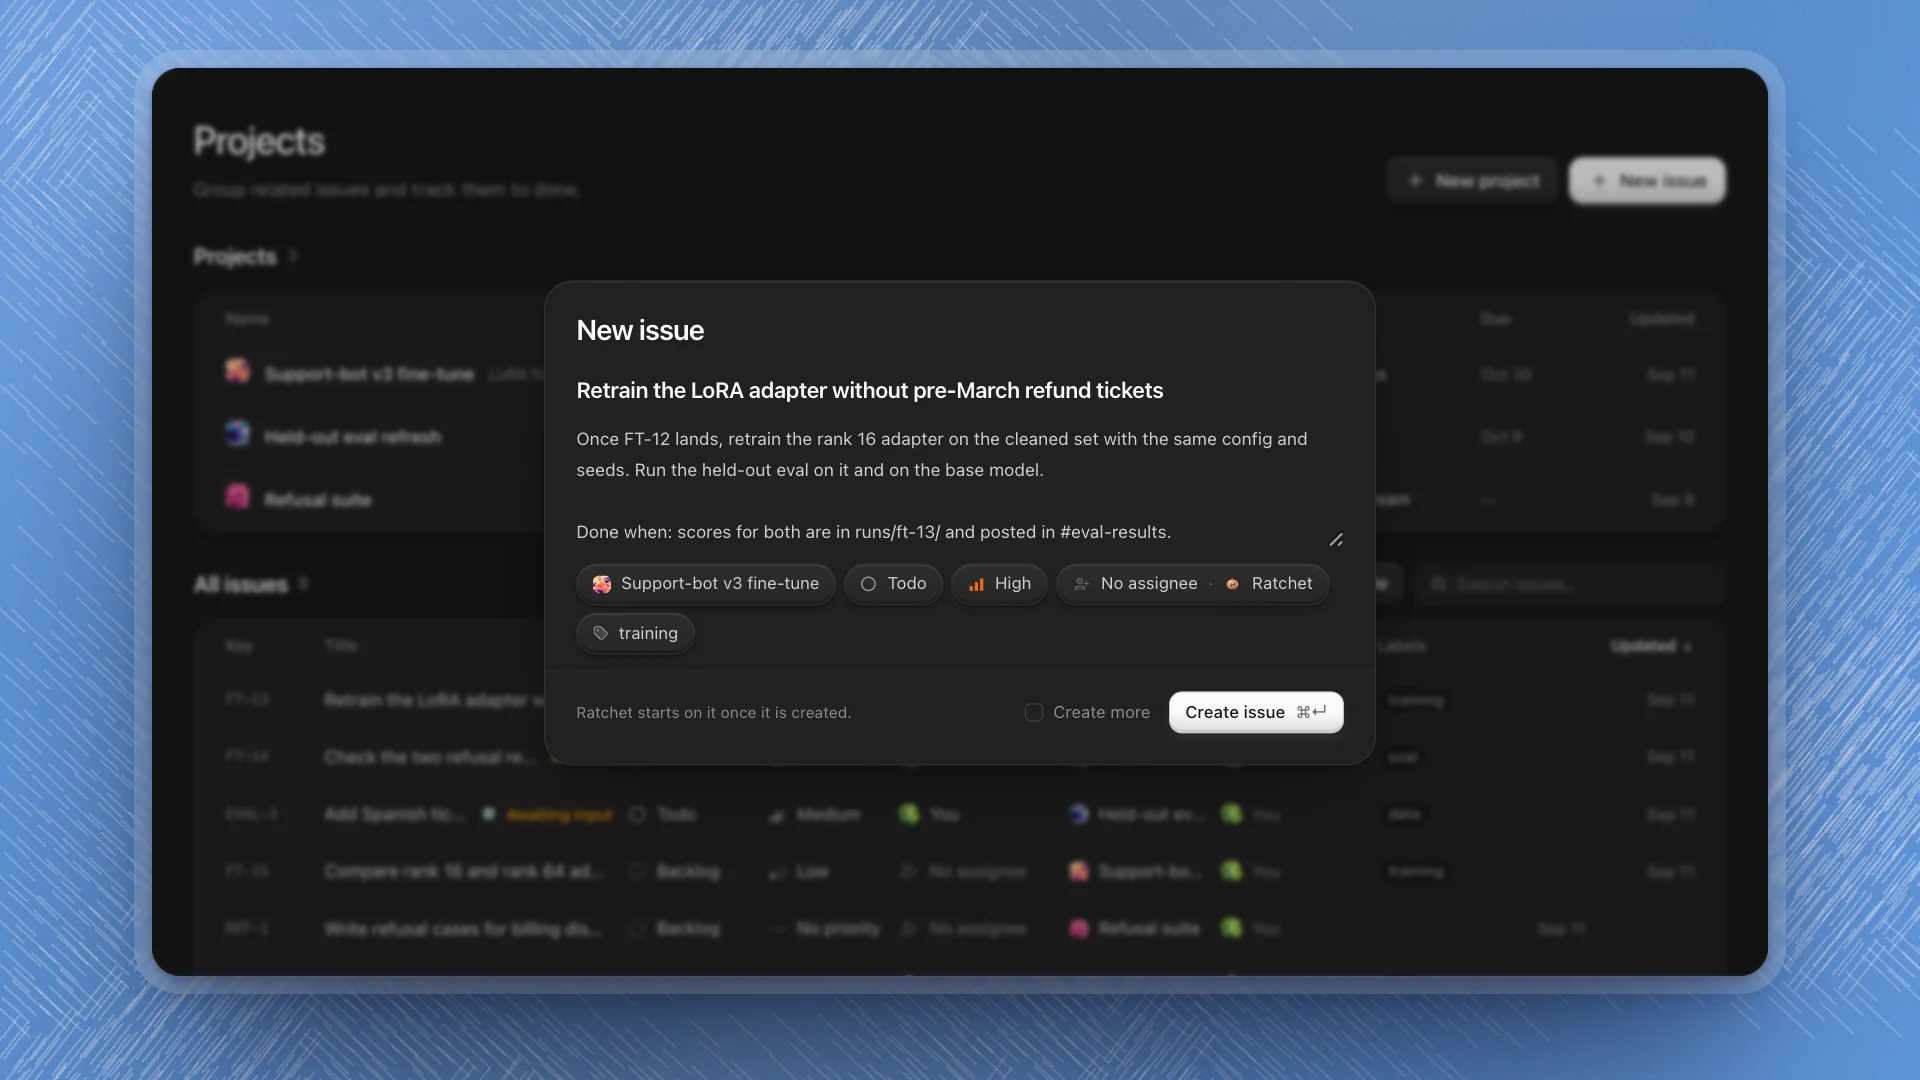The height and width of the screenshot is (1080, 1920).
Task: Select the Ratchet agent in assignee chip
Action: (x=1270, y=583)
